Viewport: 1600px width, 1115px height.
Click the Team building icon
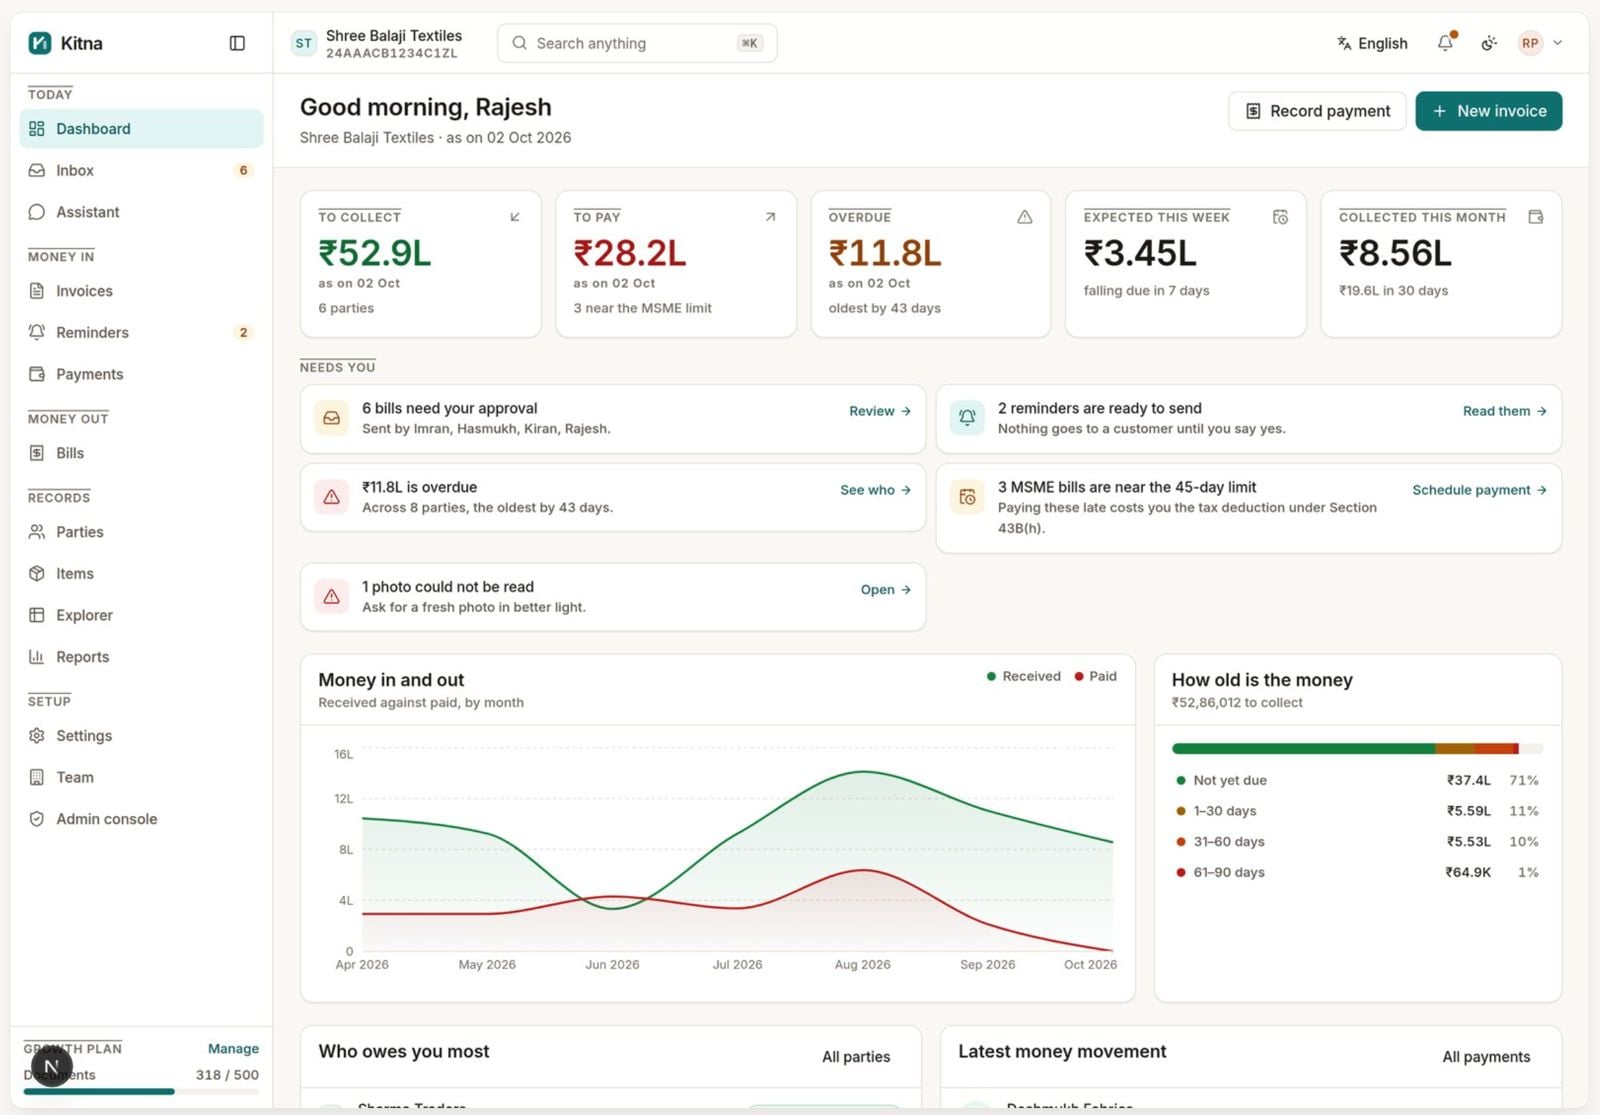click(37, 777)
